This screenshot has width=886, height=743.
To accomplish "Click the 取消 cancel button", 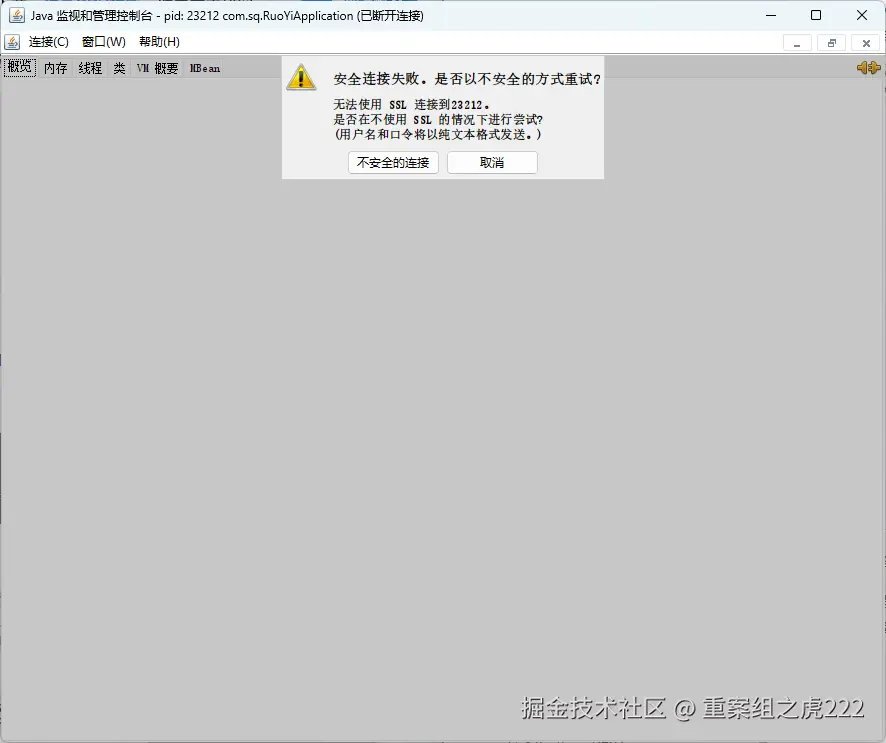I will click(491, 162).
